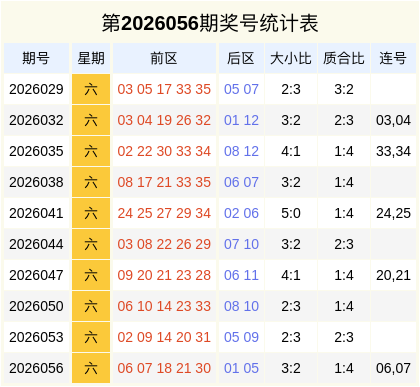
Task: Click 六 weekday cell in row 2026029
Action: pos(91,89)
